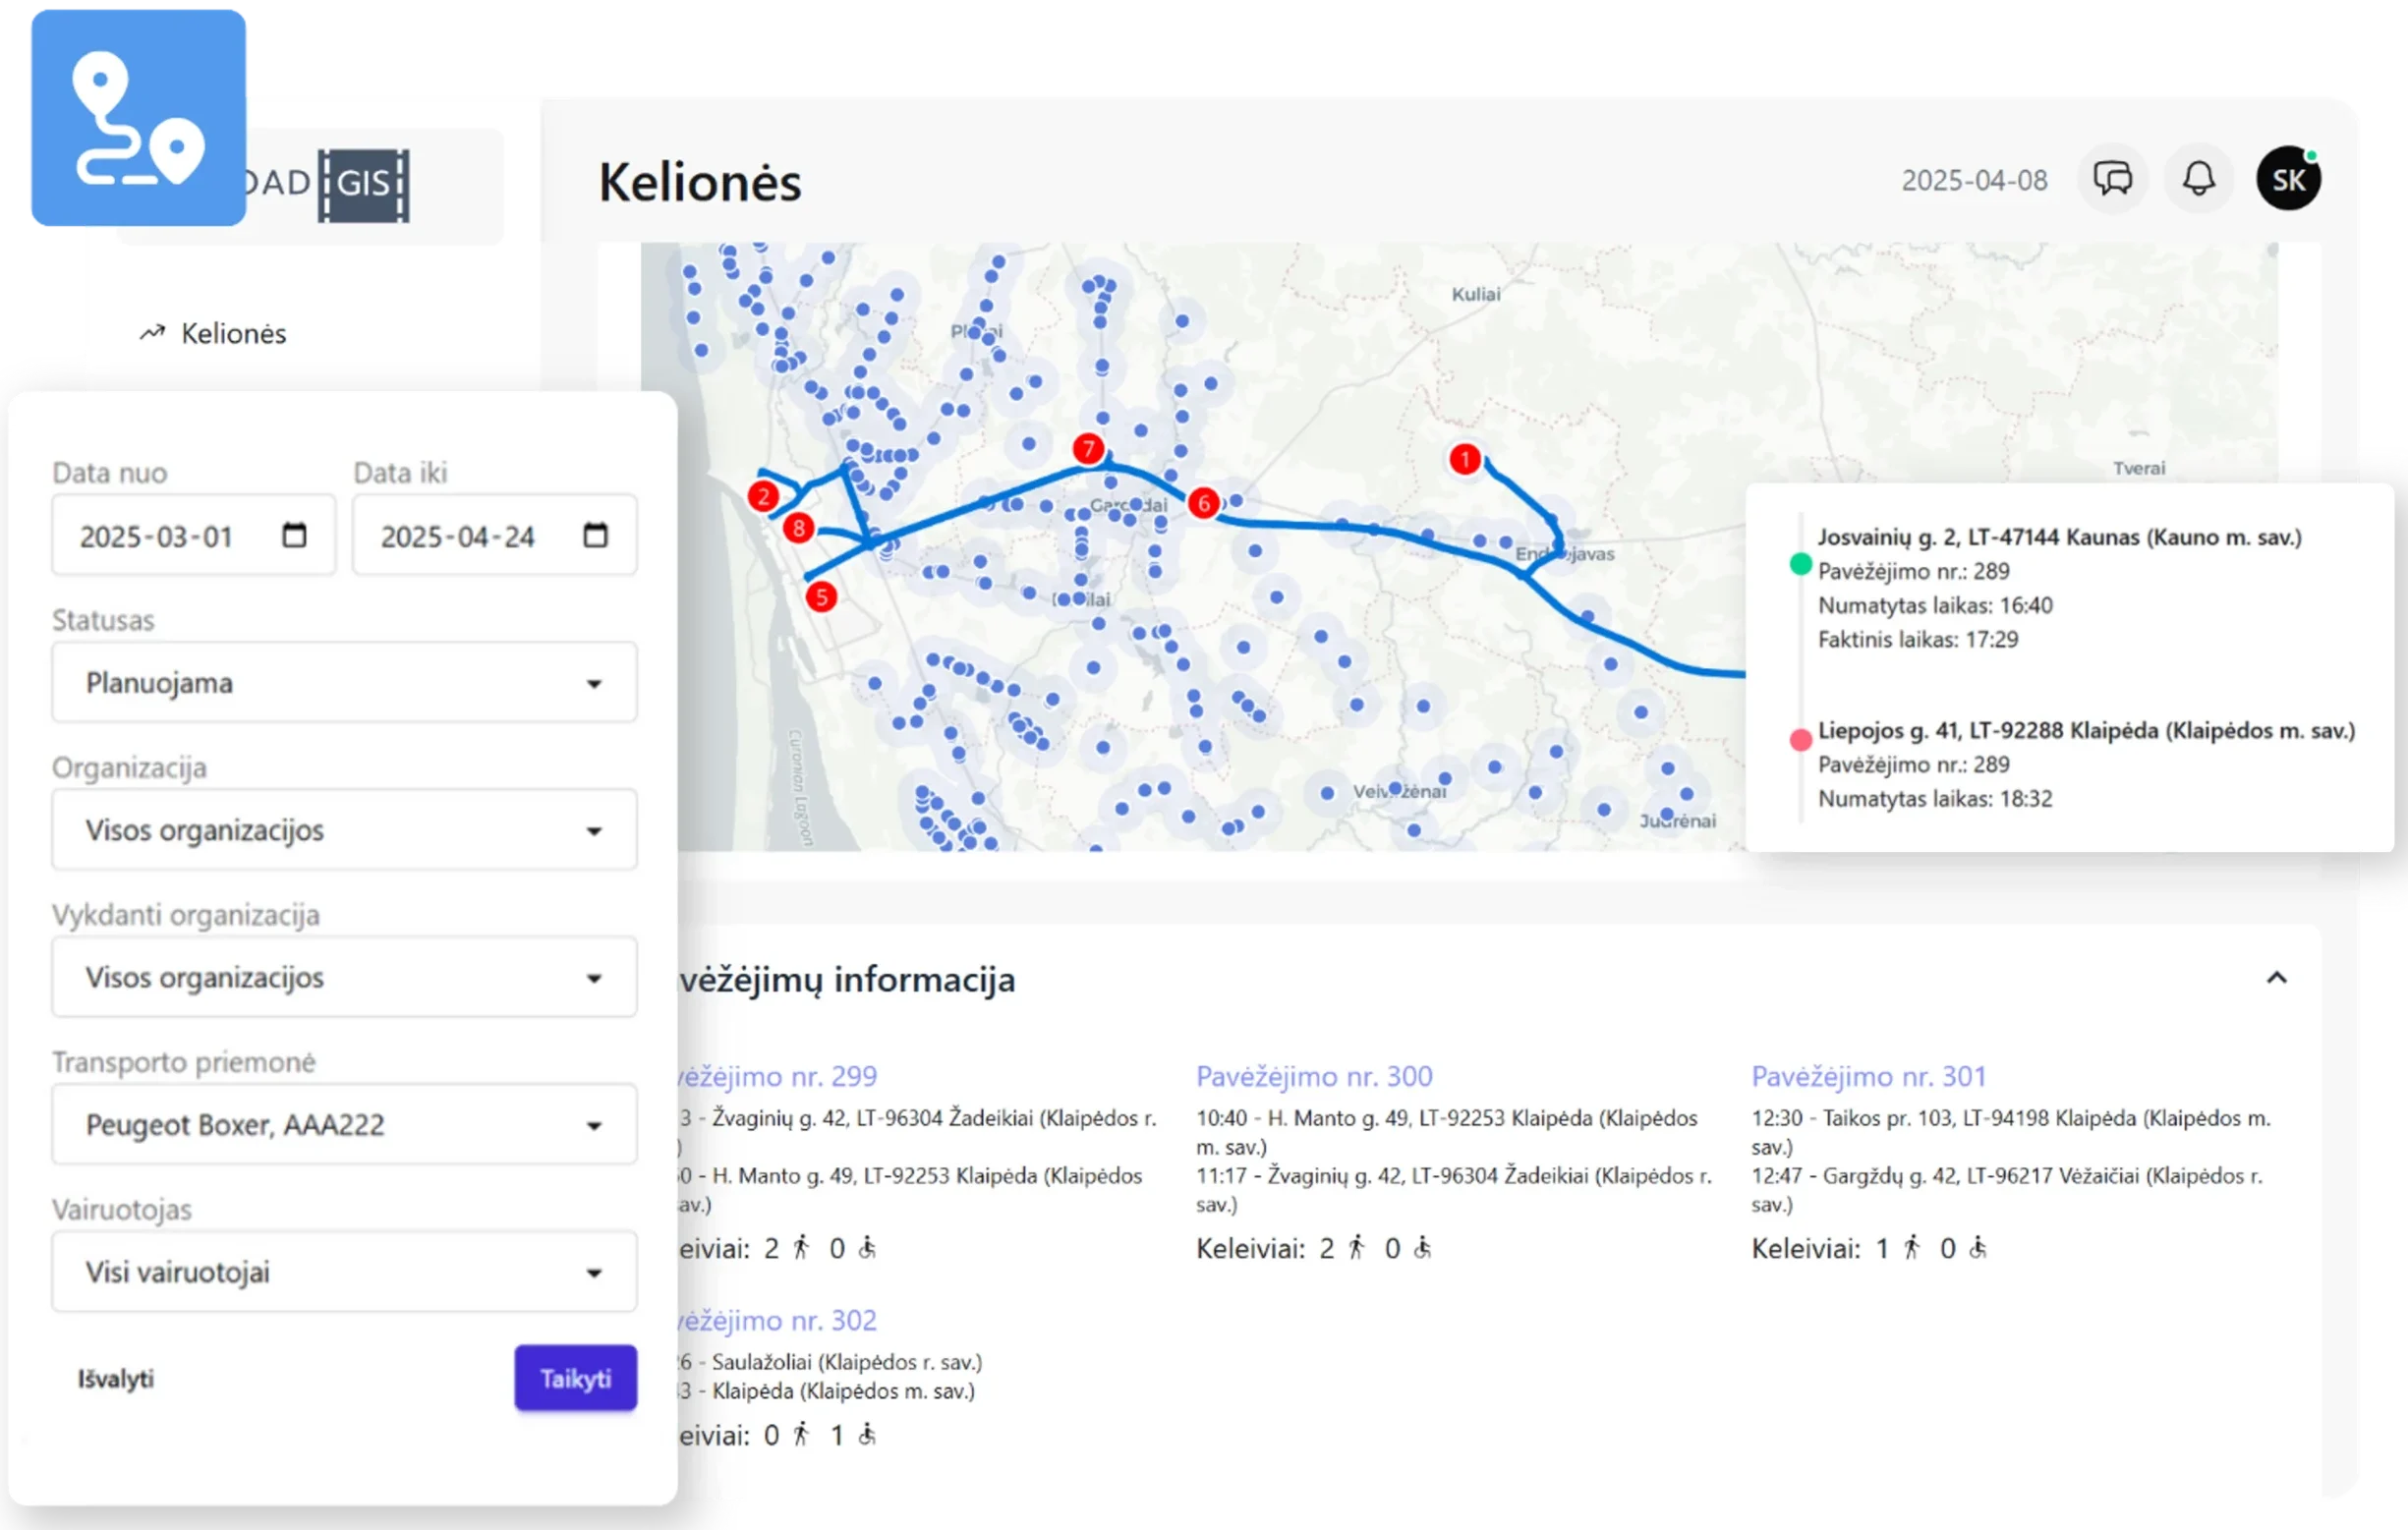The width and height of the screenshot is (2408, 1530).
Task: Select red map marker 2
Action: (x=763, y=496)
